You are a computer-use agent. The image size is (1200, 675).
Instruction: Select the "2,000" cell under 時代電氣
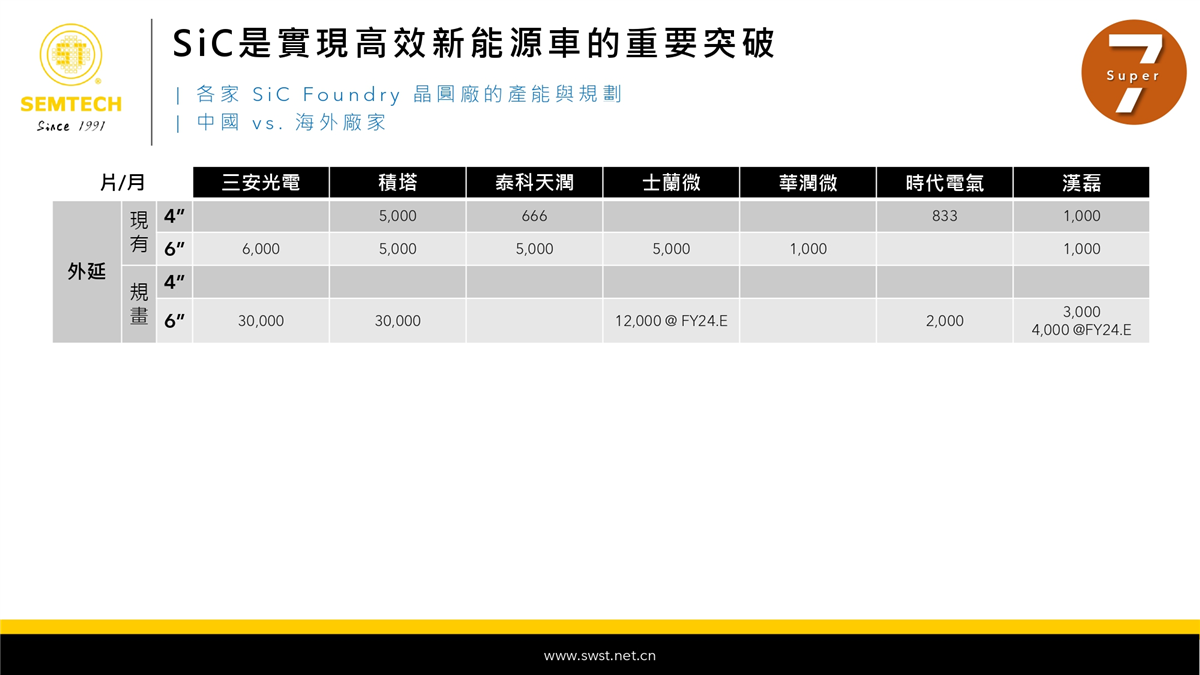[945, 321]
